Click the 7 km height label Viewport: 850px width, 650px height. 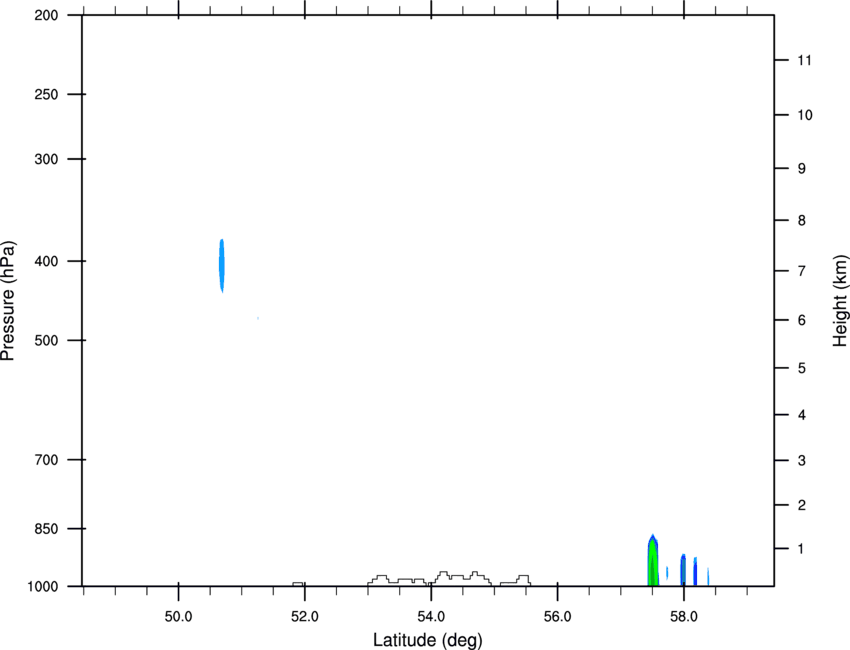coord(802,271)
